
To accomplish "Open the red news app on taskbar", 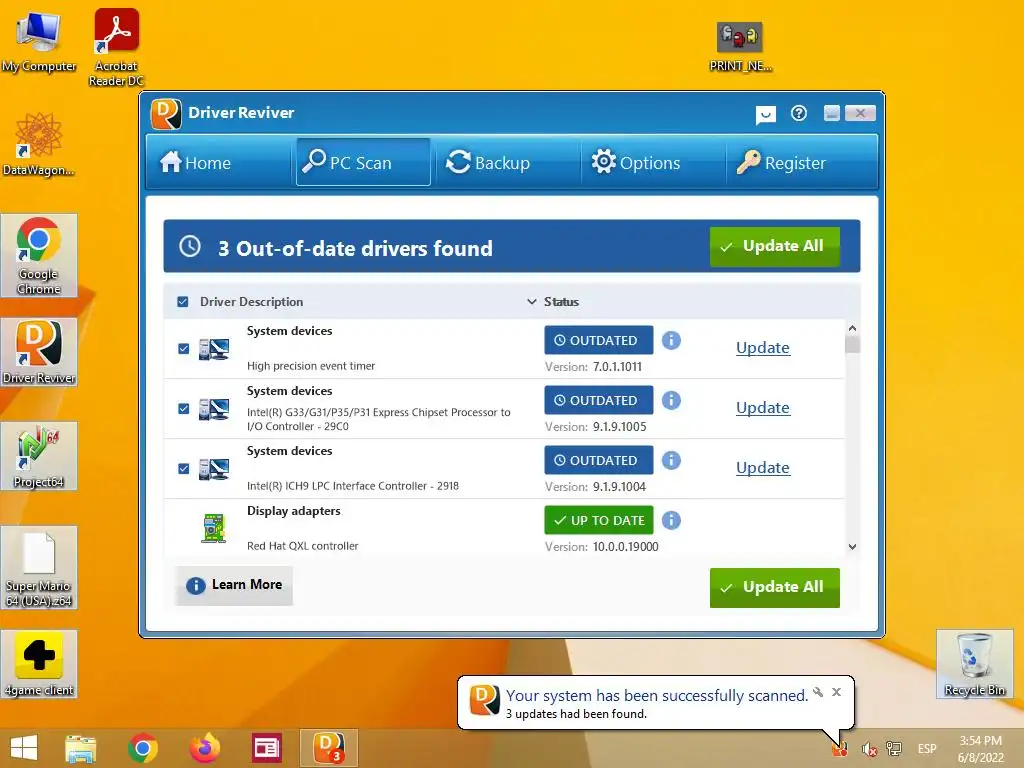I will click(x=266, y=748).
